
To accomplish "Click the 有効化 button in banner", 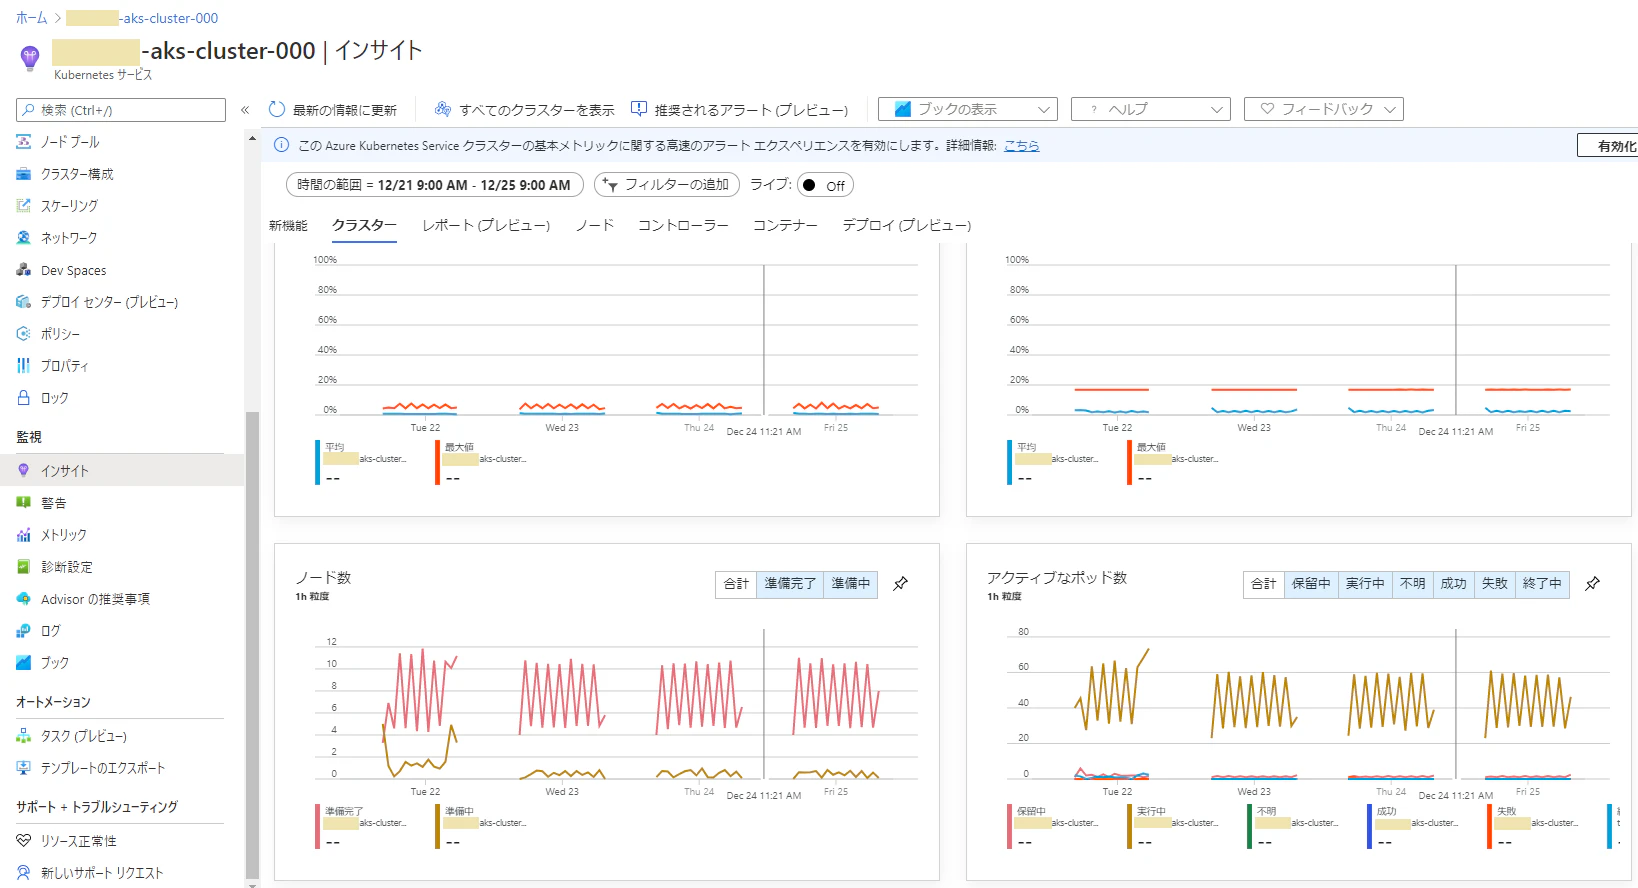I will [1608, 146].
